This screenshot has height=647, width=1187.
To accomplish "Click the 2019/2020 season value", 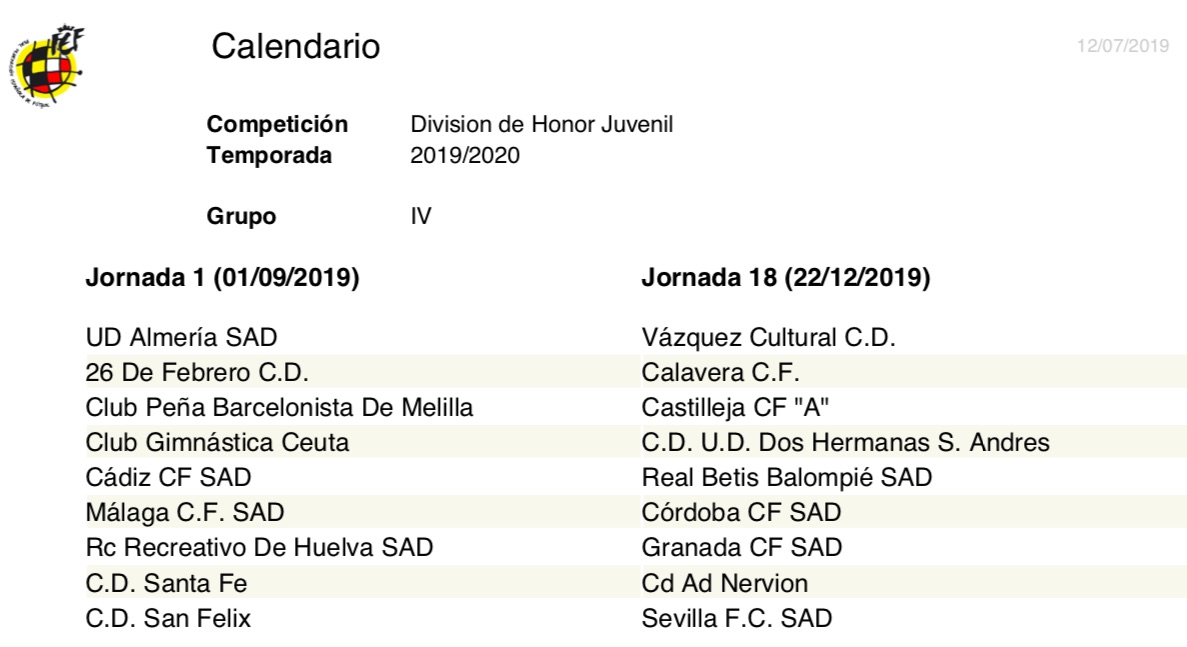I will pyautogui.click(x=465, y=155).
